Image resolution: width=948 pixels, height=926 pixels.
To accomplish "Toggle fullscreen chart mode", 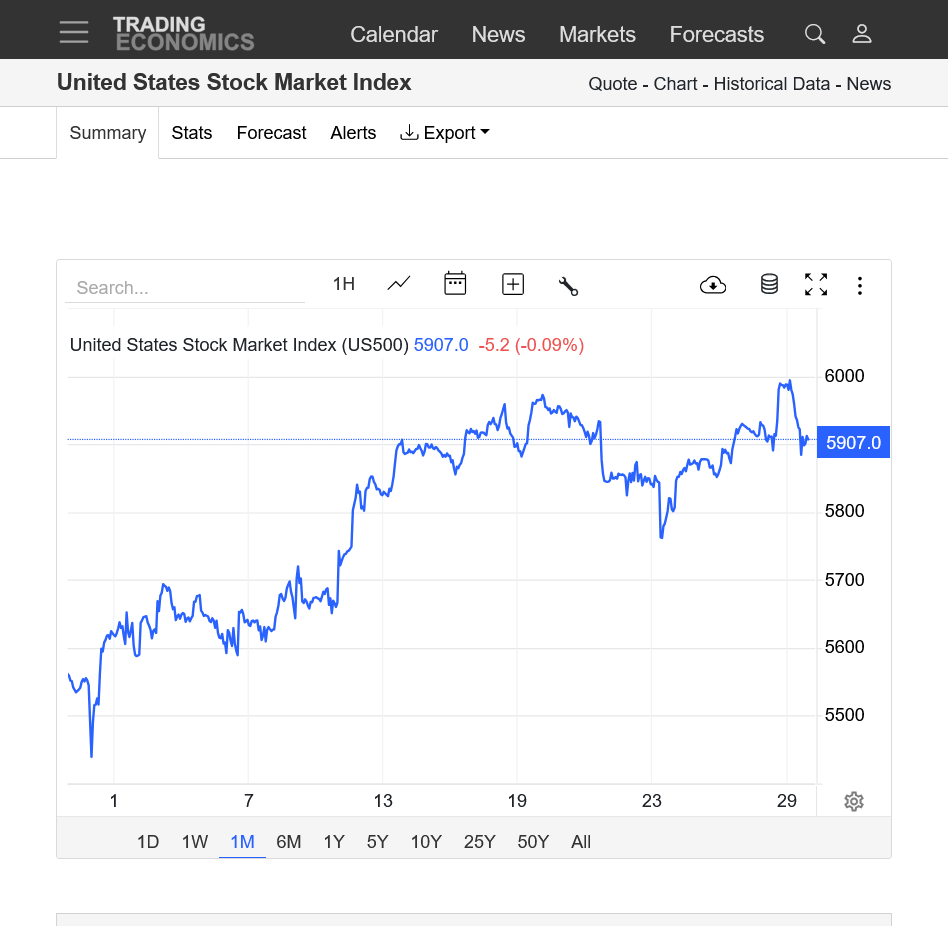I will 816,284.
